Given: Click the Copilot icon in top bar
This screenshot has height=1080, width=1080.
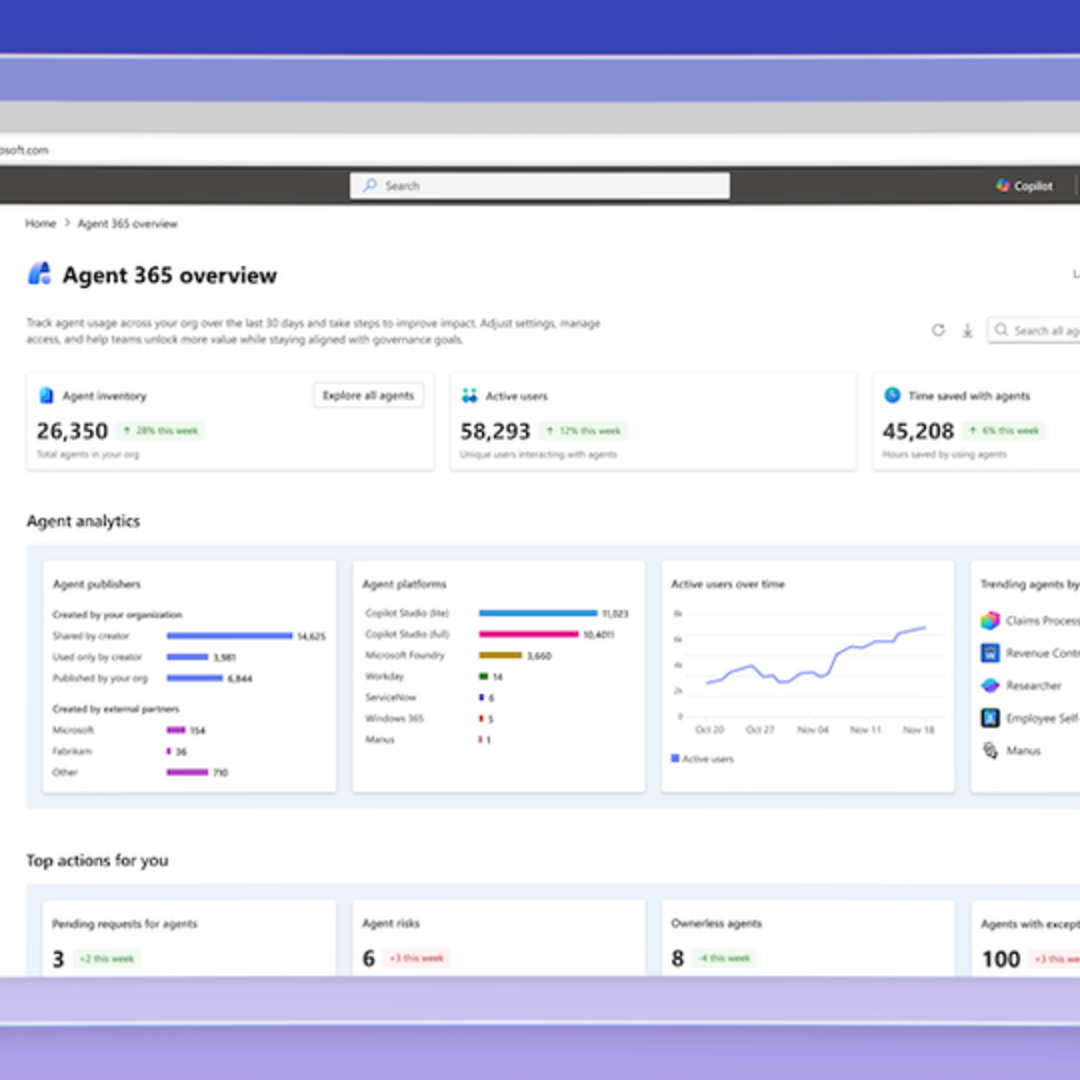Looking at the screenshot, I should [1002, 185].
